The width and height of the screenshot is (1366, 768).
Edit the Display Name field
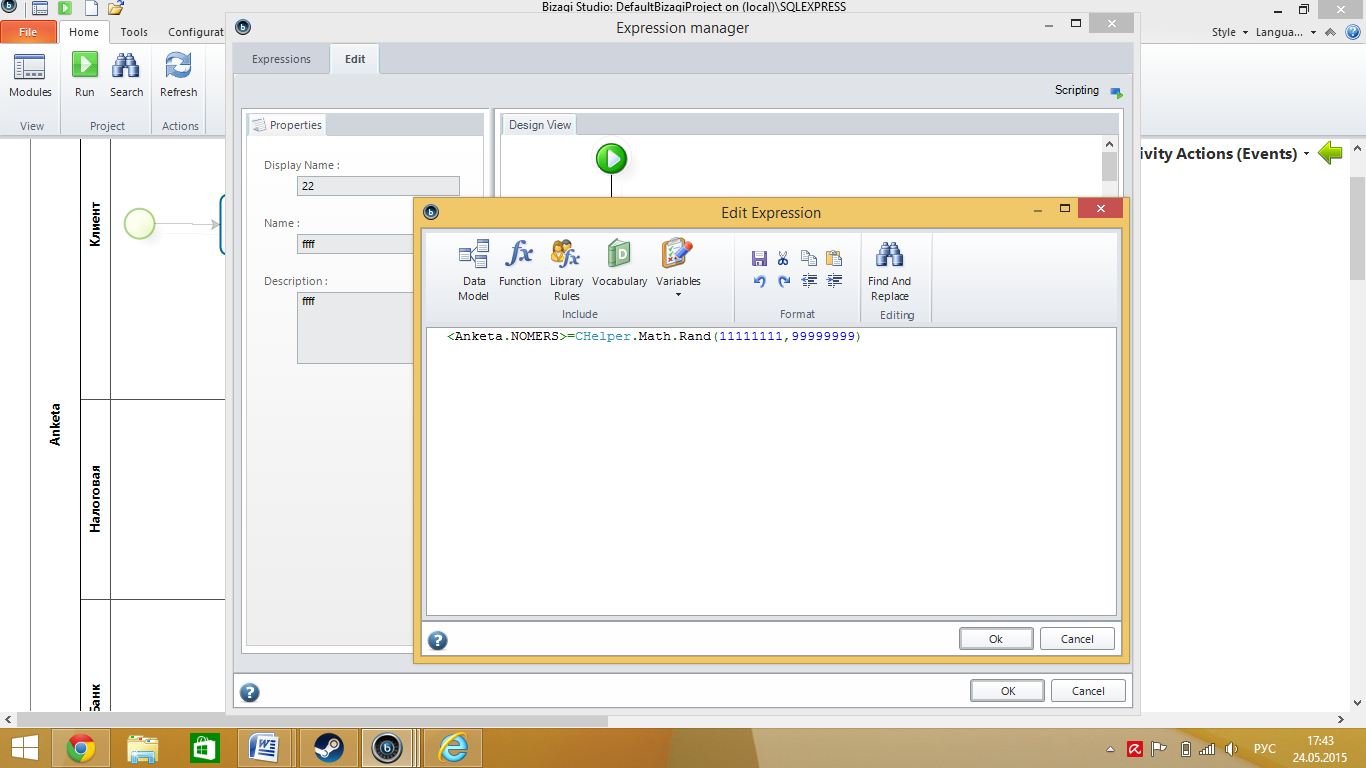pyautogui.click(x=378, y=186)
